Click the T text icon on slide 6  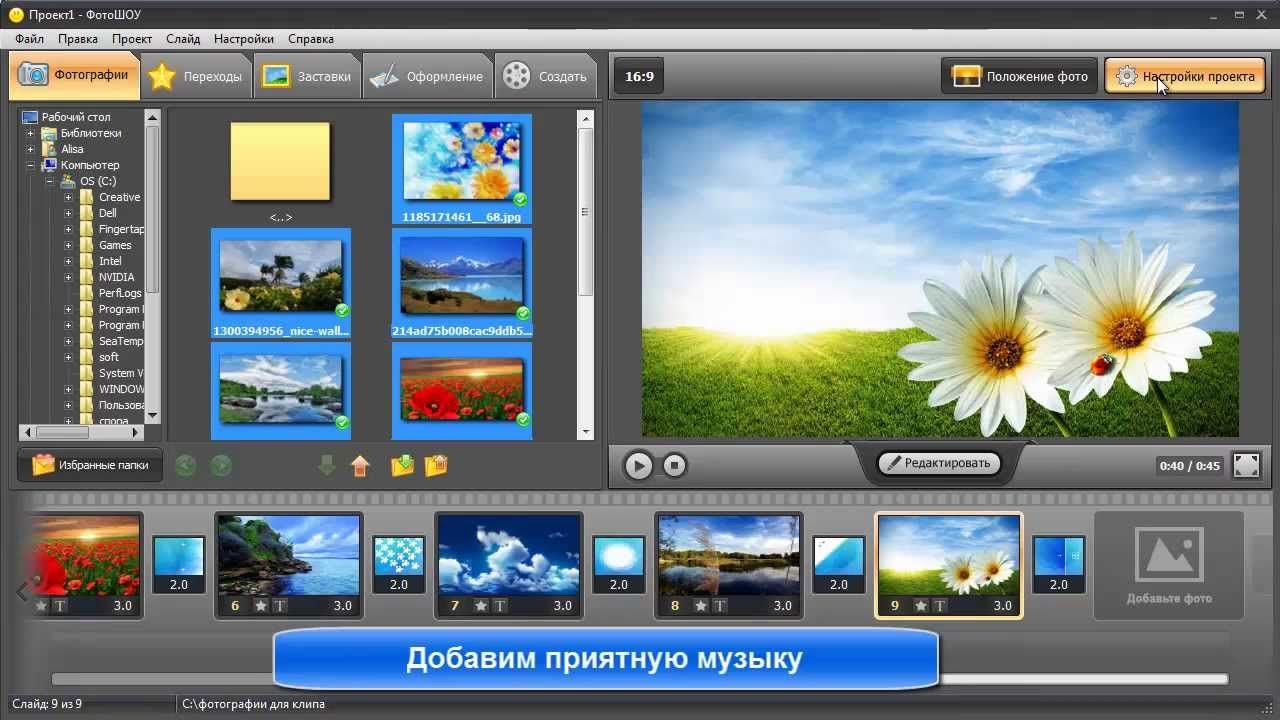click(280, 605)
